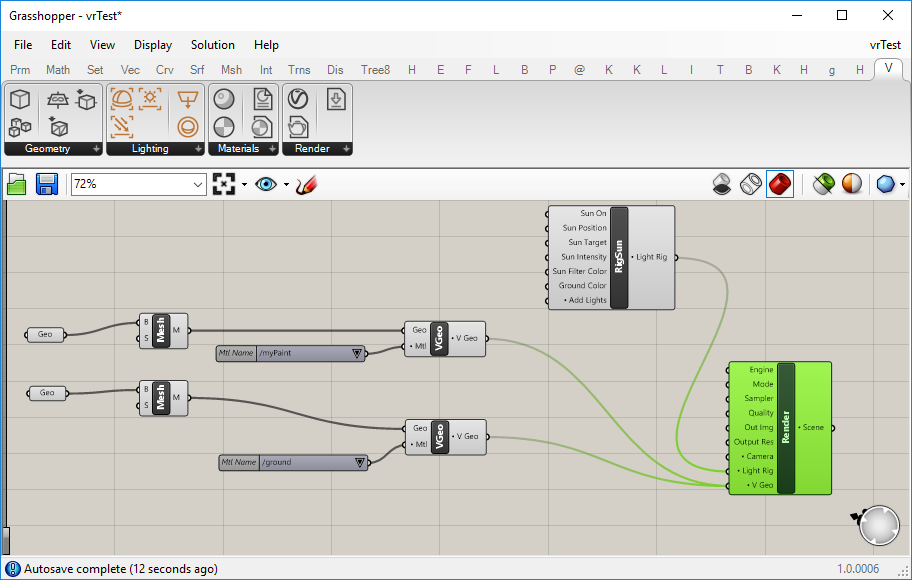Open the eye named views dropdown arrow
Screen dimensions: 912x580
coord(286,185)
